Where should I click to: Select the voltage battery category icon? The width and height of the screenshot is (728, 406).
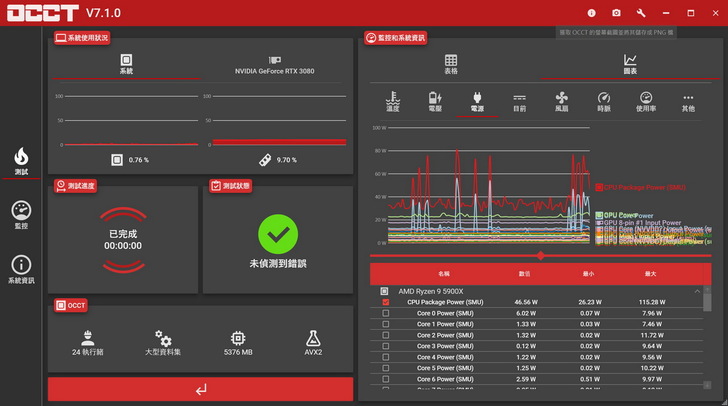(x=435, y=101)
